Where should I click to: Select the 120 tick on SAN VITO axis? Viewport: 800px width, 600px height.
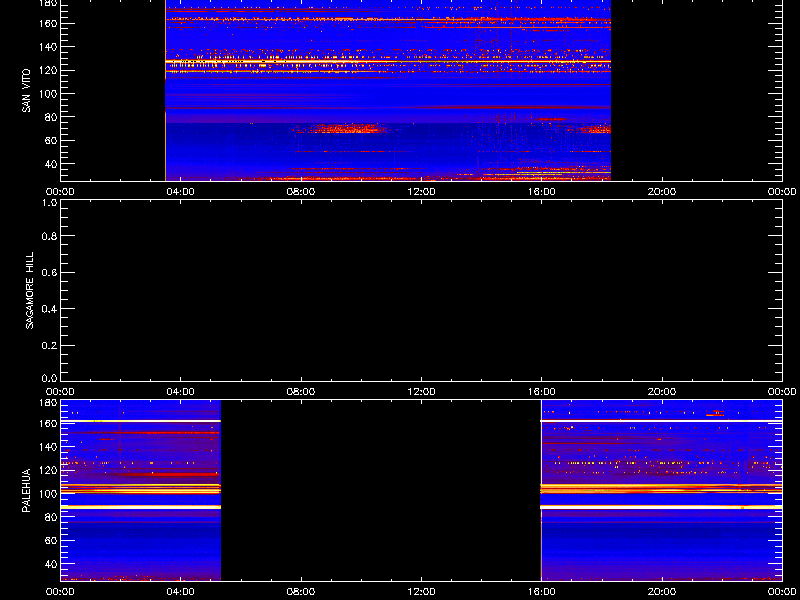[49, 70]
